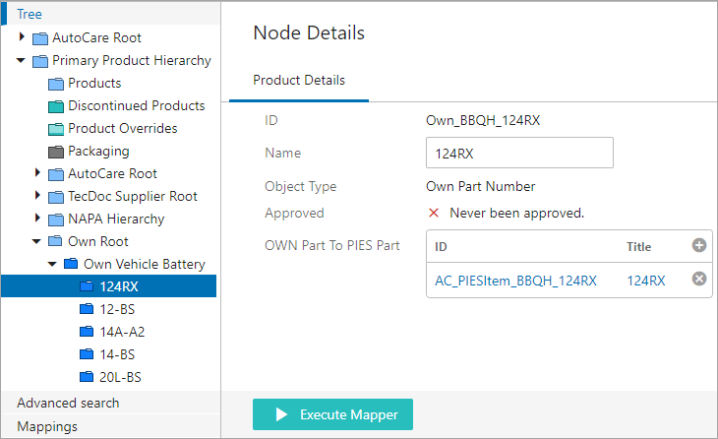Select the Products tree item

click(94, 83)
